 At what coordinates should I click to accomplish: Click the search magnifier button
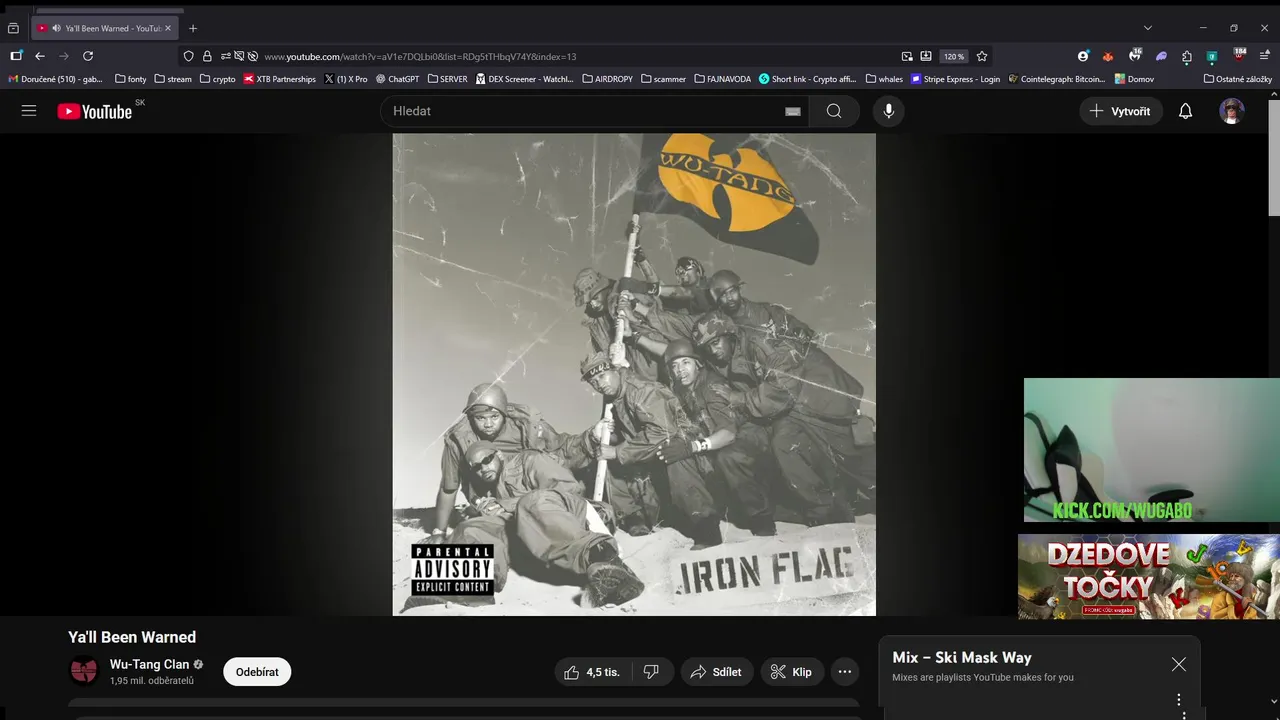click(x=834, y=111)
